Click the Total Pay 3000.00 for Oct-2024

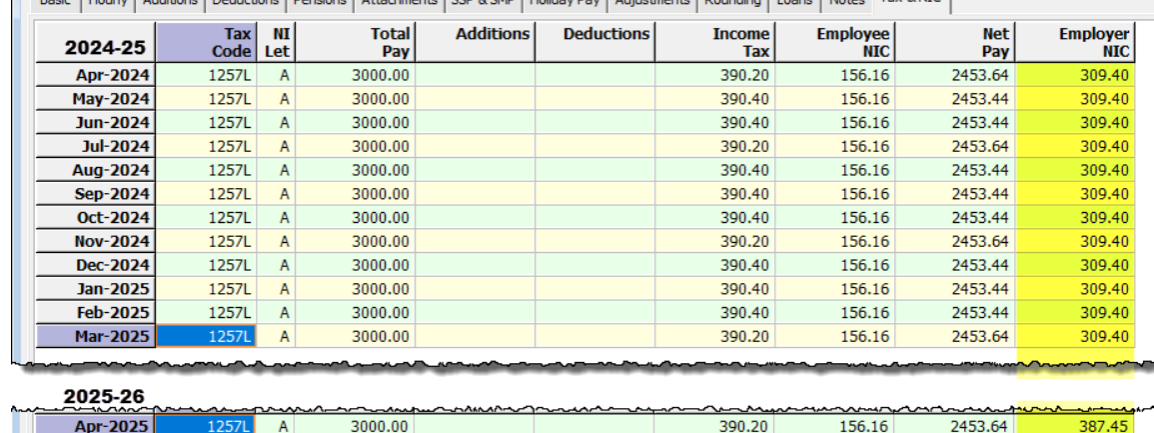pos(355,217)
